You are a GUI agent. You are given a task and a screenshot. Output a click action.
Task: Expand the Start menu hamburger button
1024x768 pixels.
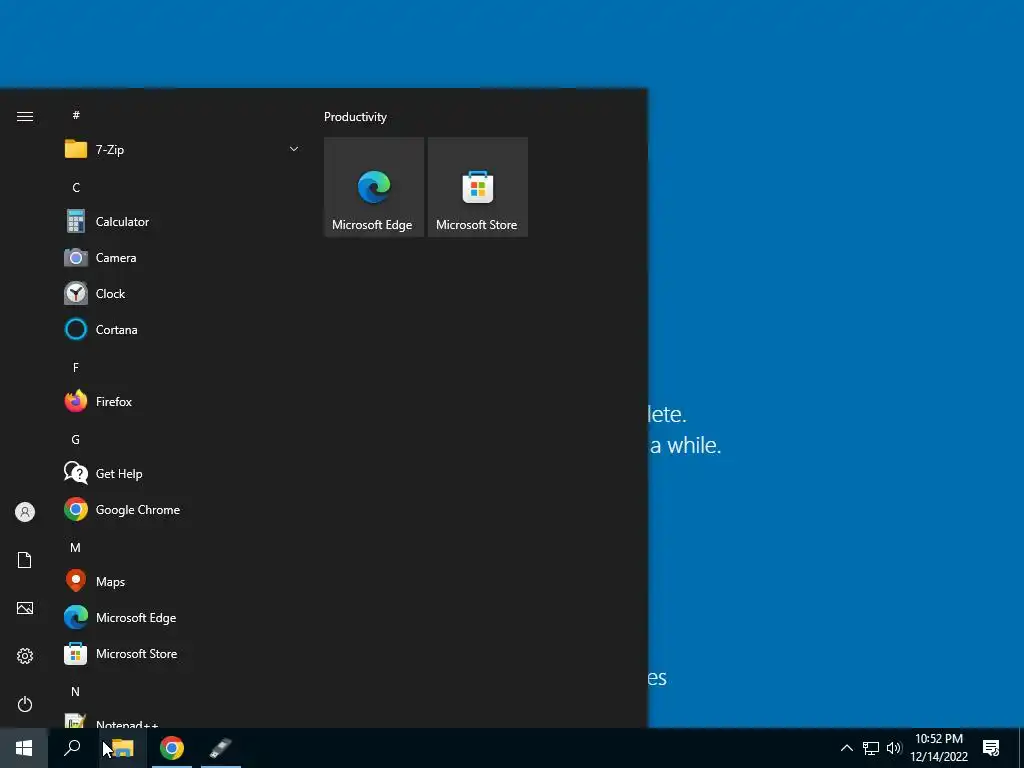click(x=25, y=116)
